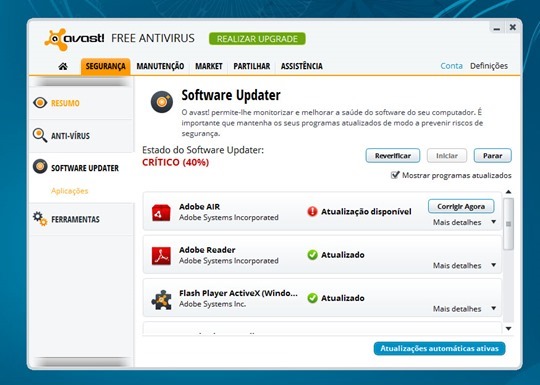Click Corrigir Agora for Adobe AIR
This screenshot has width=540, height=385.
461,206
